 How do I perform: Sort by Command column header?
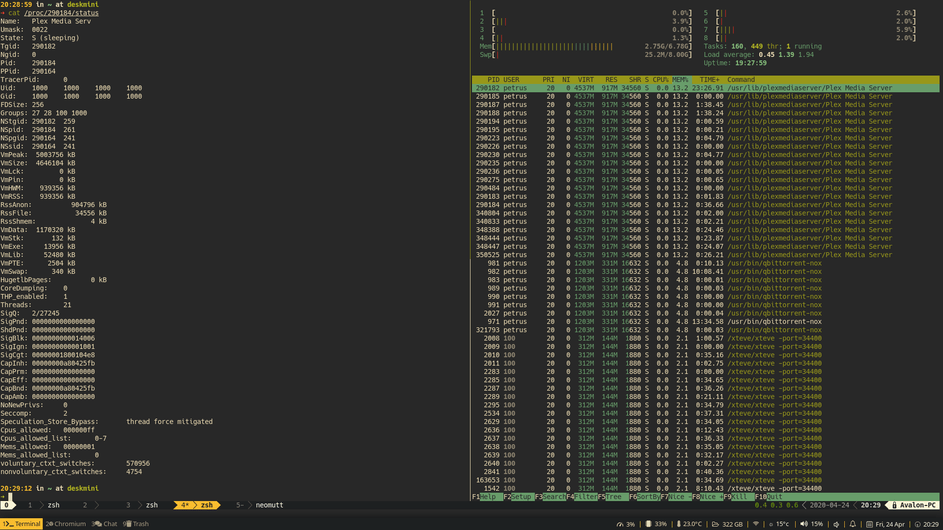(x=741, y=79)
